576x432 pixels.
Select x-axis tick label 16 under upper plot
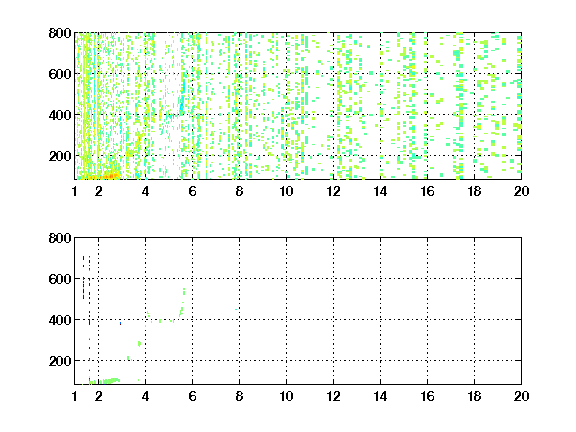427,191
